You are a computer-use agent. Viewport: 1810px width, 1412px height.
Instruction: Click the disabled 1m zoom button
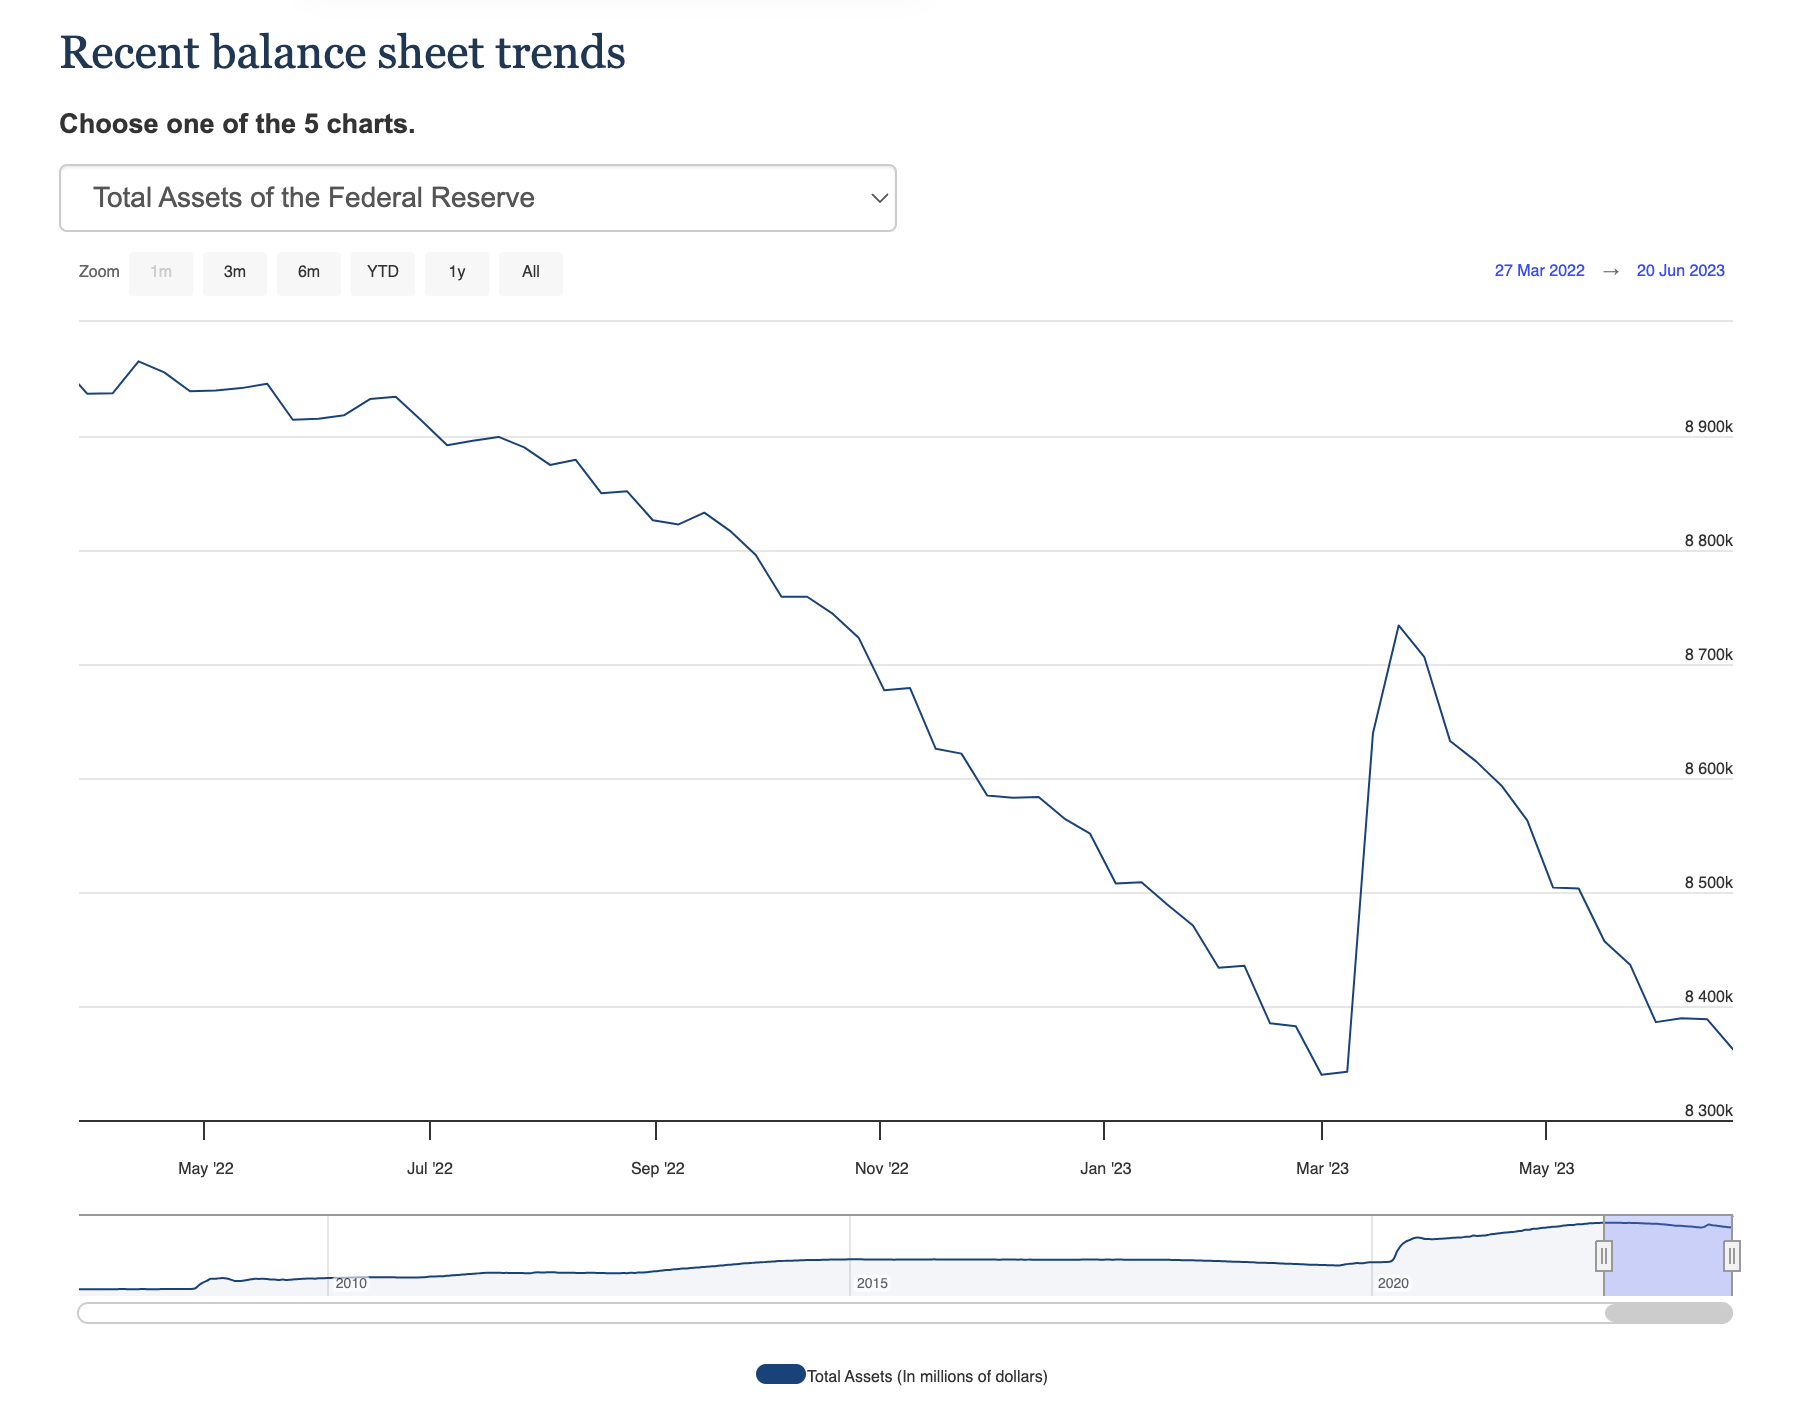(161, 272)
